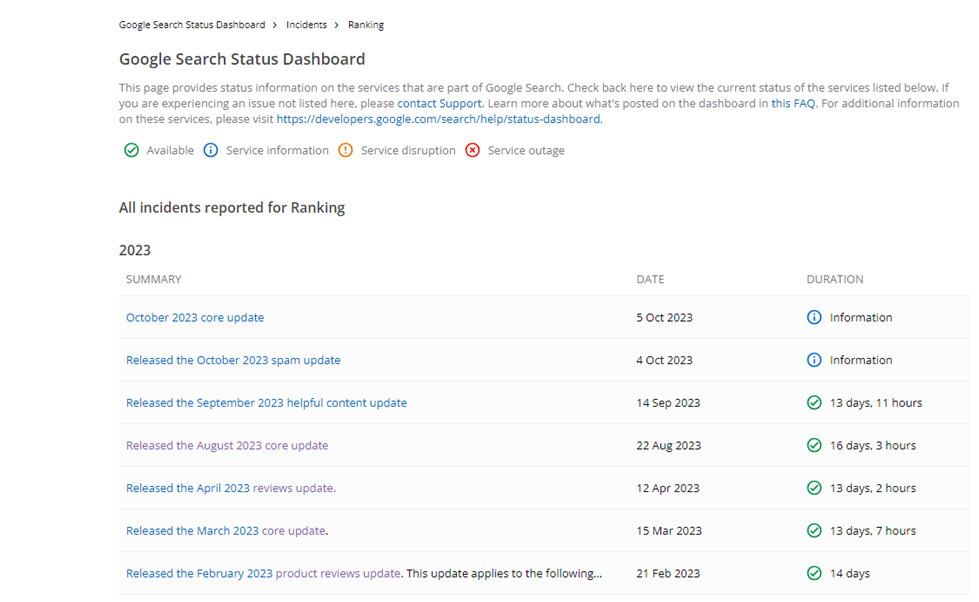
Task: Click Information text in the core update row
Action: coord(861,317)
